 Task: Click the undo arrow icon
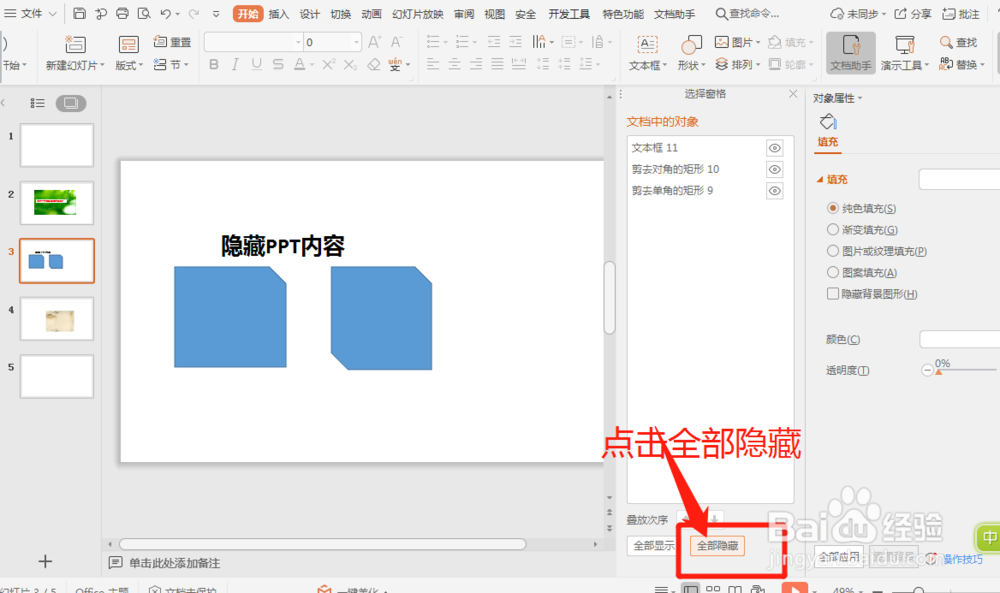click(166, 13)
